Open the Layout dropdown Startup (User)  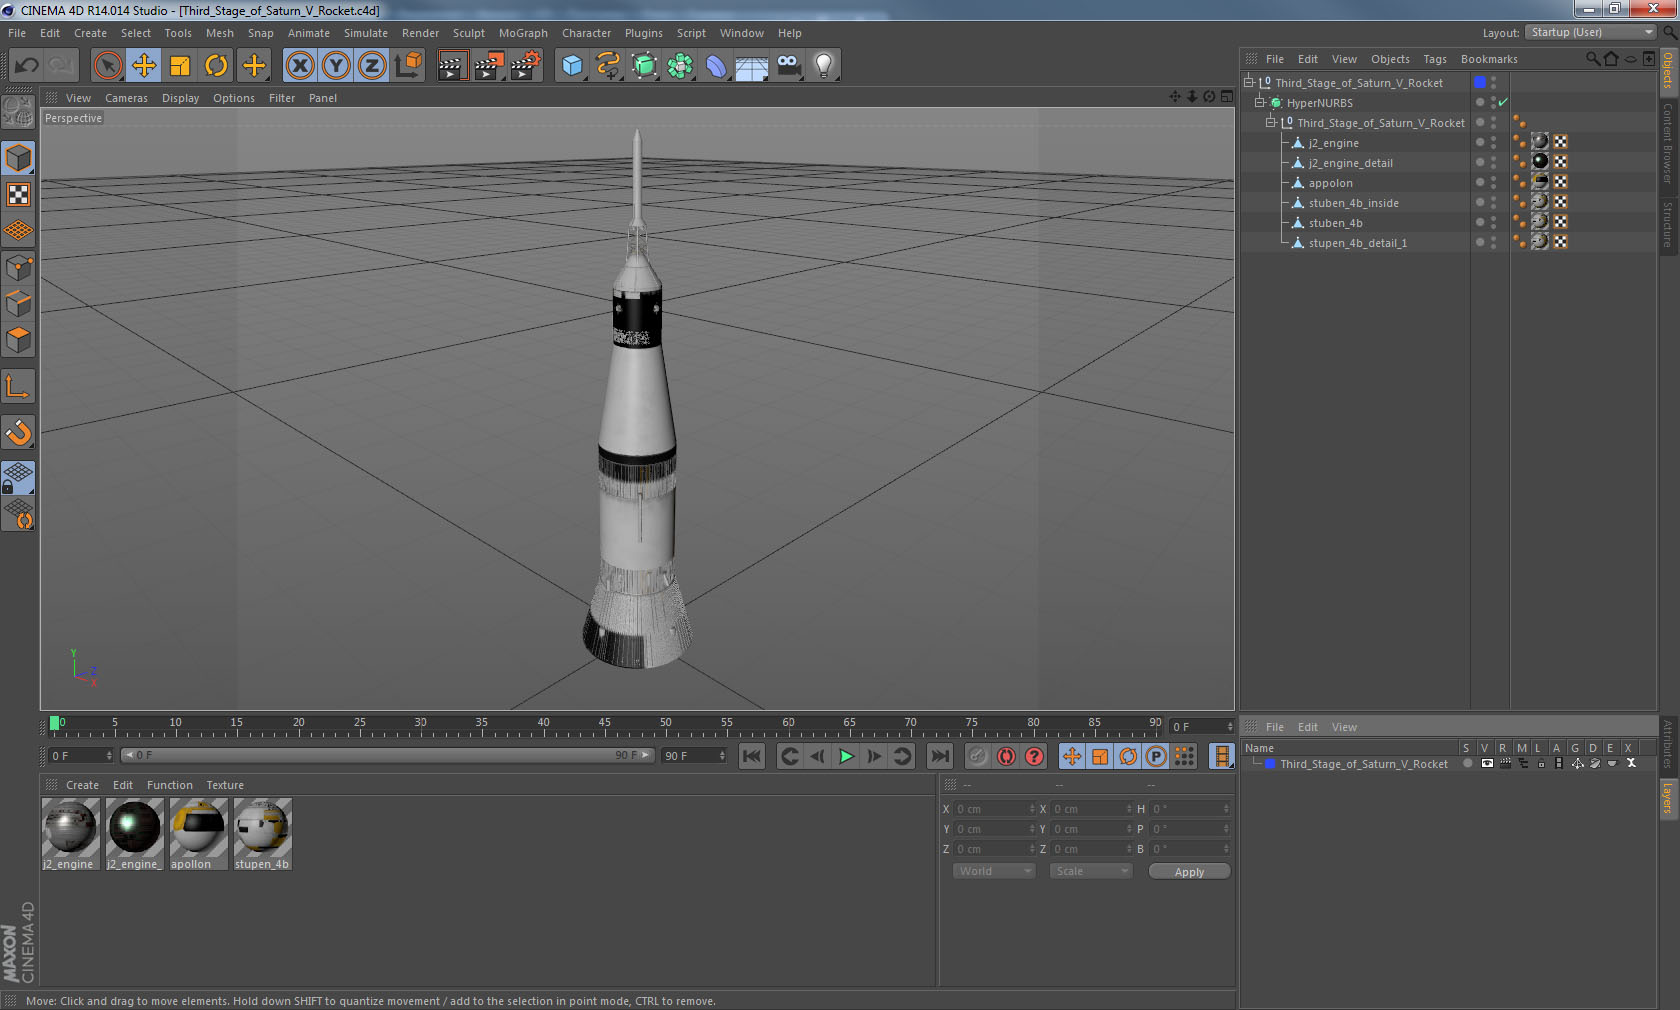click(1591, 33)
